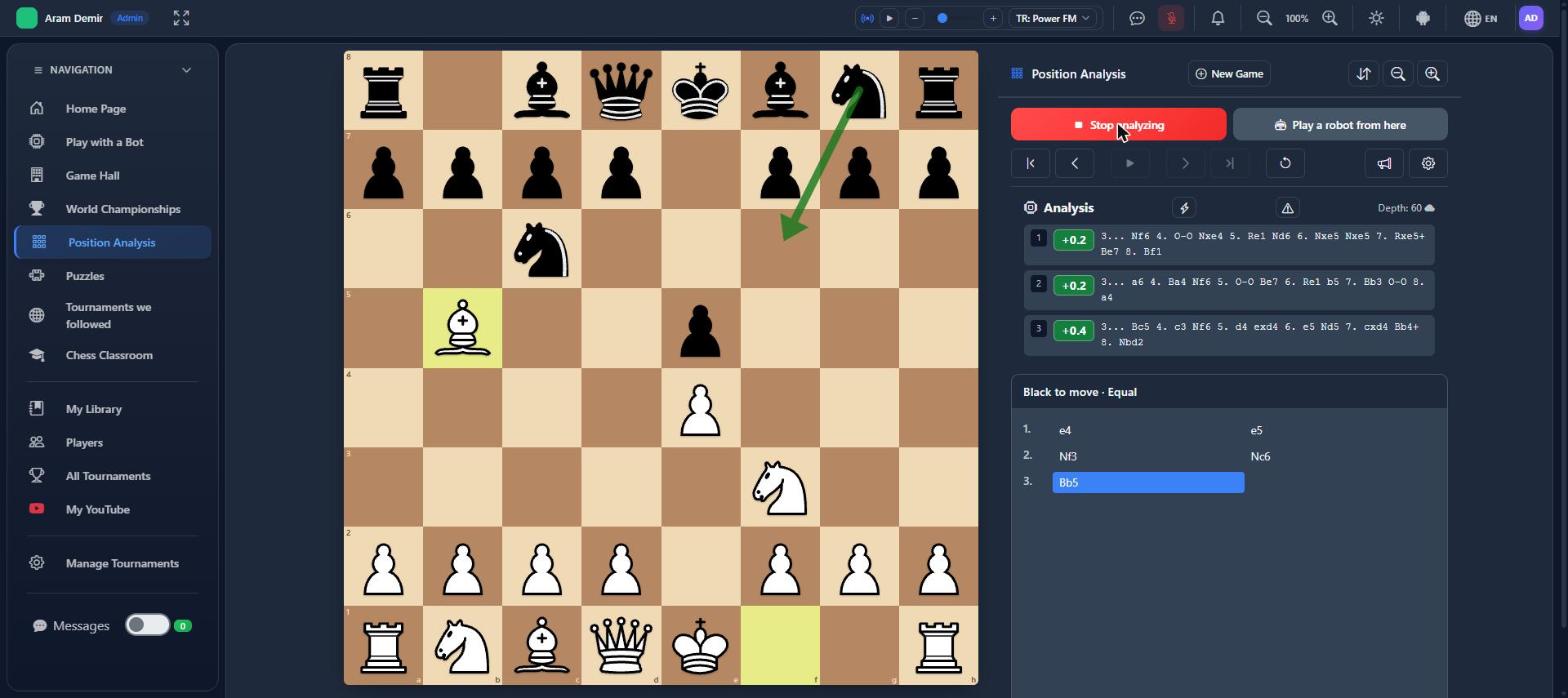Select analysis line 2 starting a6
Viewport: 1568px width, 698px height.
pyautogui.click(x=1229, y=290)
